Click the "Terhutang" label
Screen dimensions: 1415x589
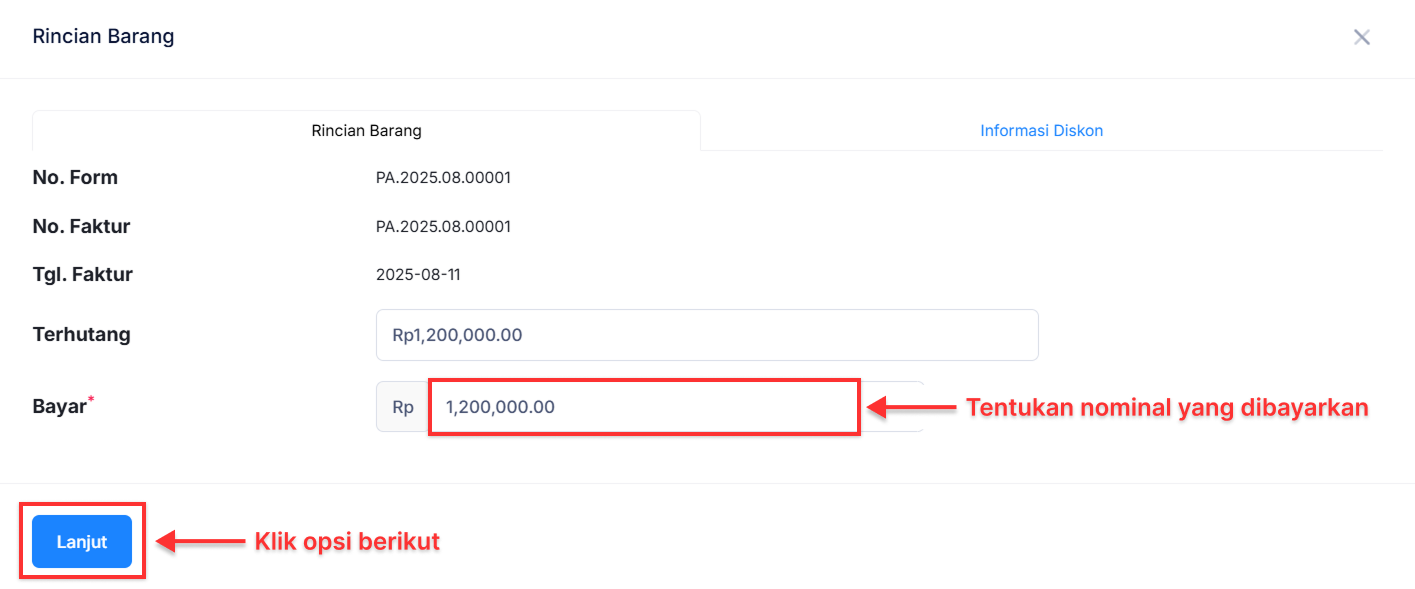pyautogui.click(x=81, y=335)
